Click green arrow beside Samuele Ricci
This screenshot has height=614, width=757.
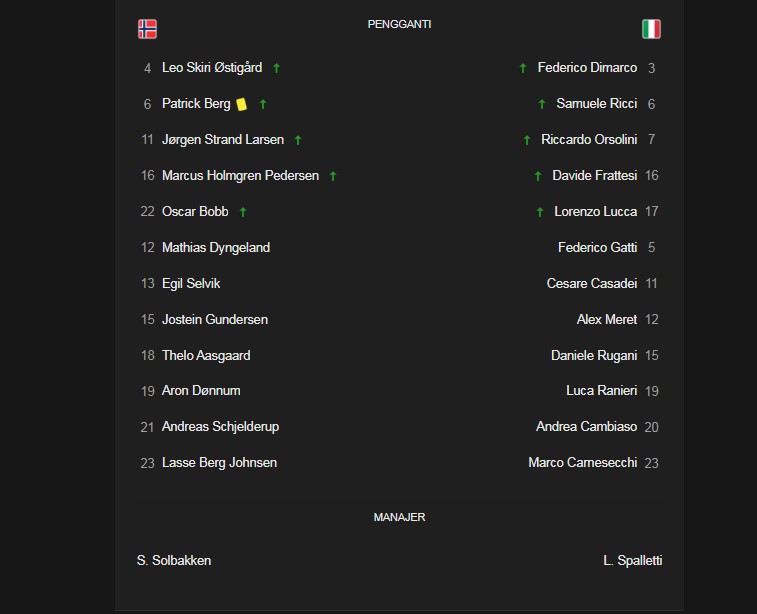point(542,104)
